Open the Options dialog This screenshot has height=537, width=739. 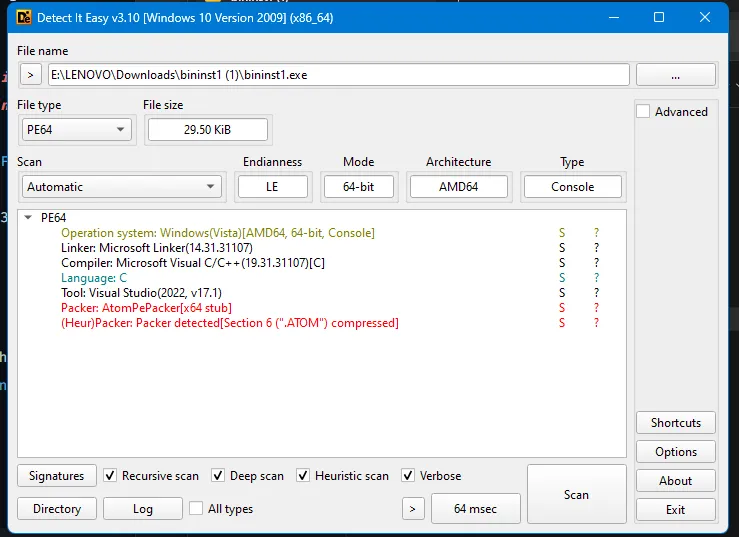[676, 452]
